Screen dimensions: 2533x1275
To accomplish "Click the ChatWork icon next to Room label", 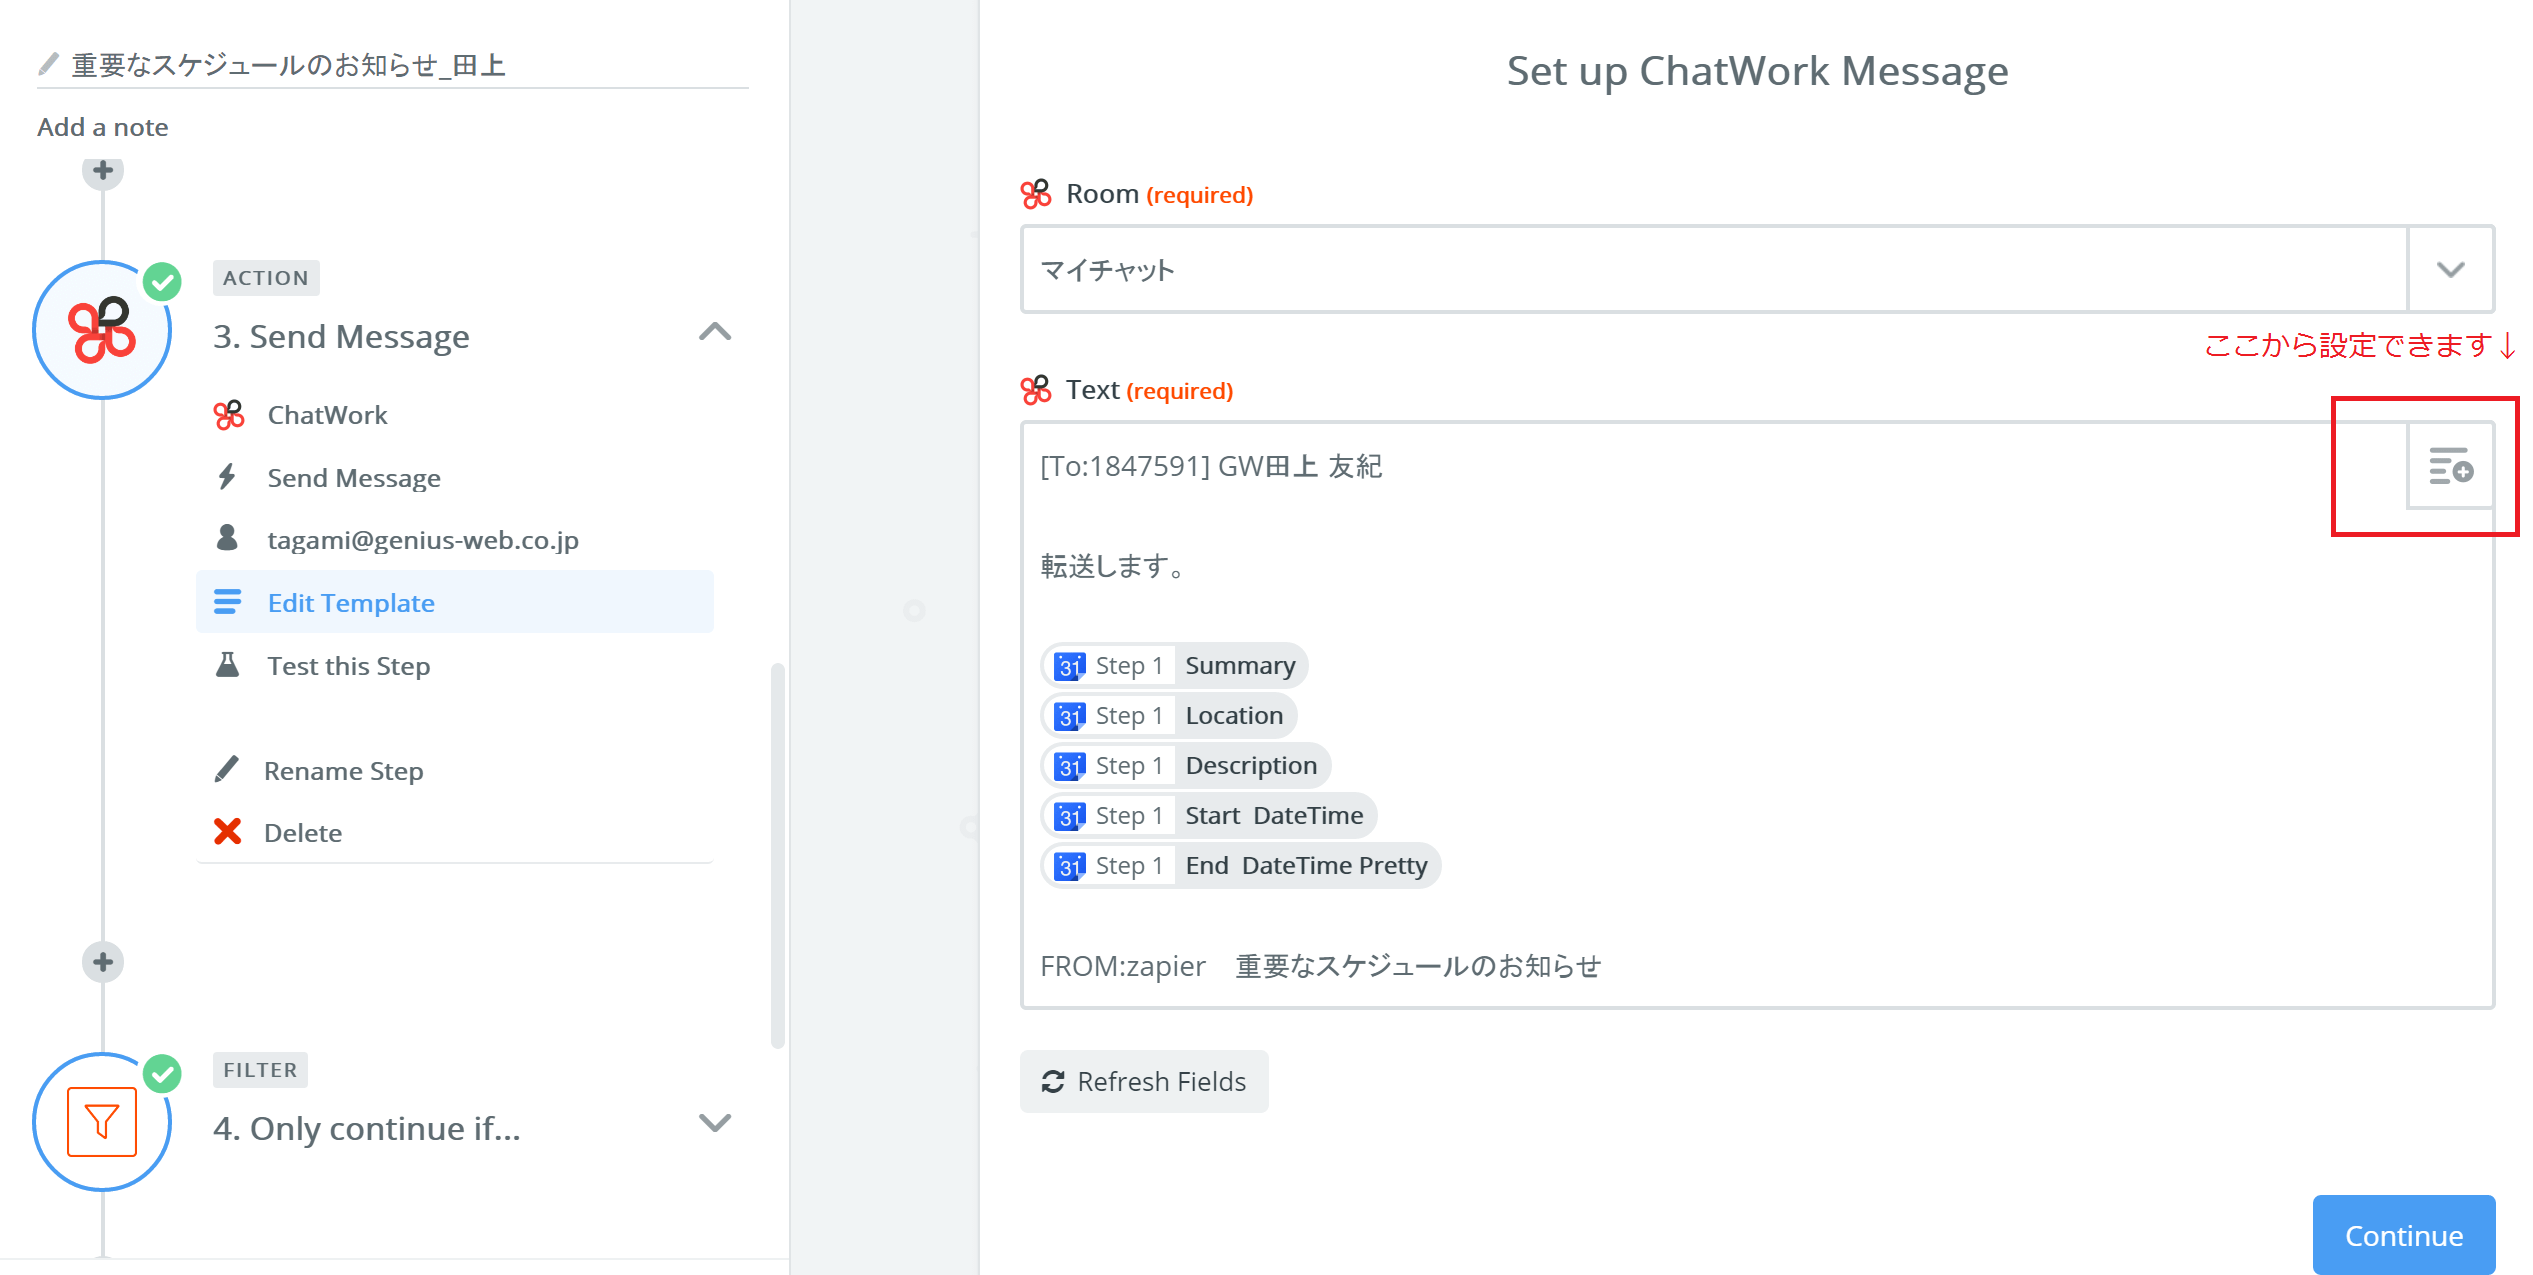I will point(1036,194).
